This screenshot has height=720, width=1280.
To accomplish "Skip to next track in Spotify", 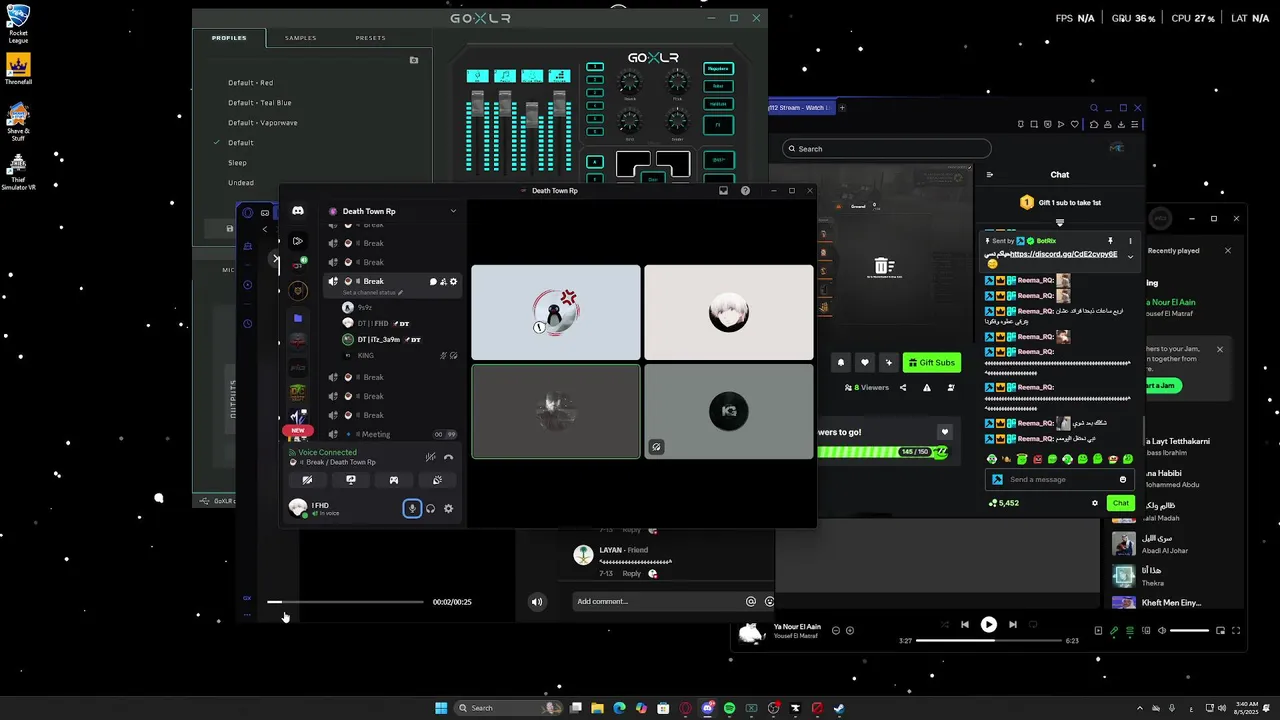I will pos(1012,624).
